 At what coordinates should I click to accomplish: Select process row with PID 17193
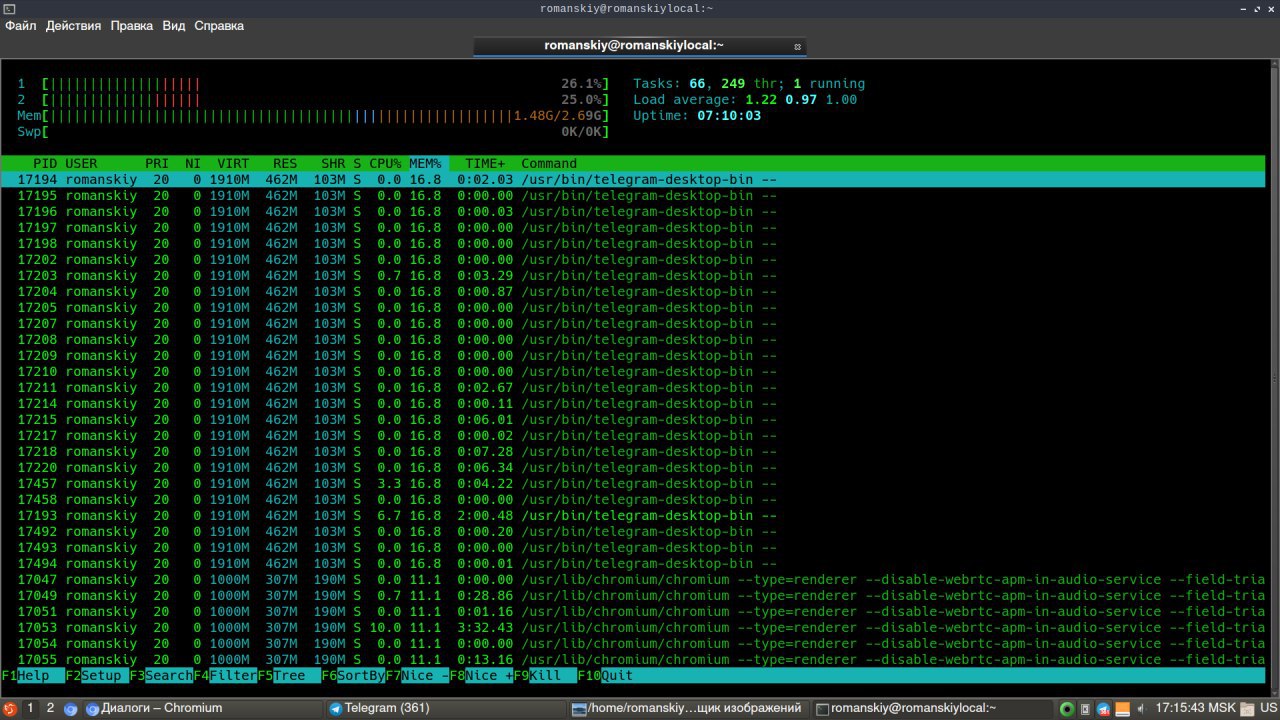click(633, 516)
